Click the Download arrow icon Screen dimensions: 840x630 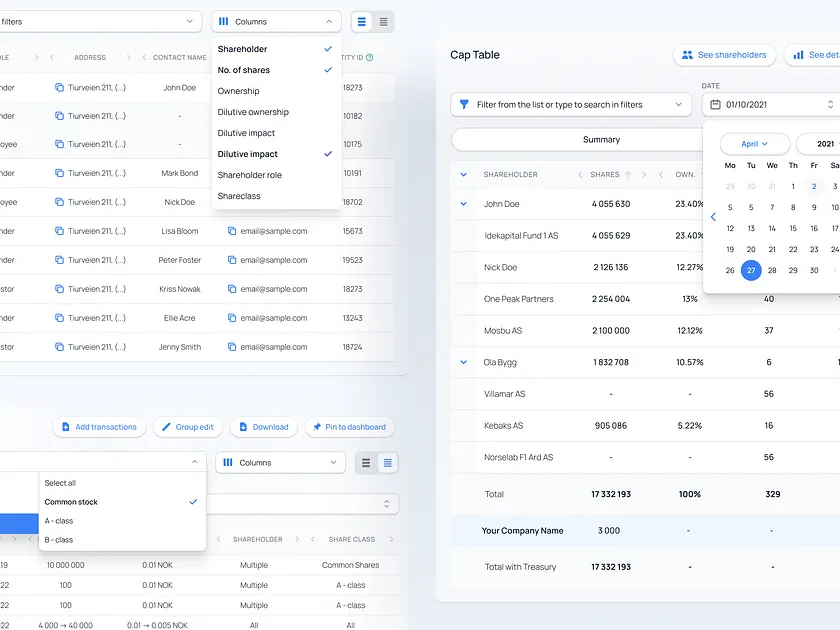(x=241, y=427)
